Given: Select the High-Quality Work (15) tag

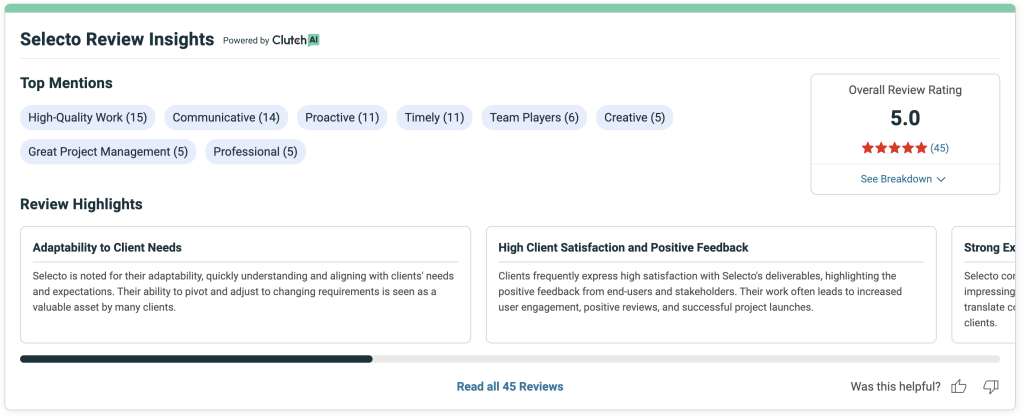Looking at the screenshot, I should pyautogui.click(x=87, y=118).
